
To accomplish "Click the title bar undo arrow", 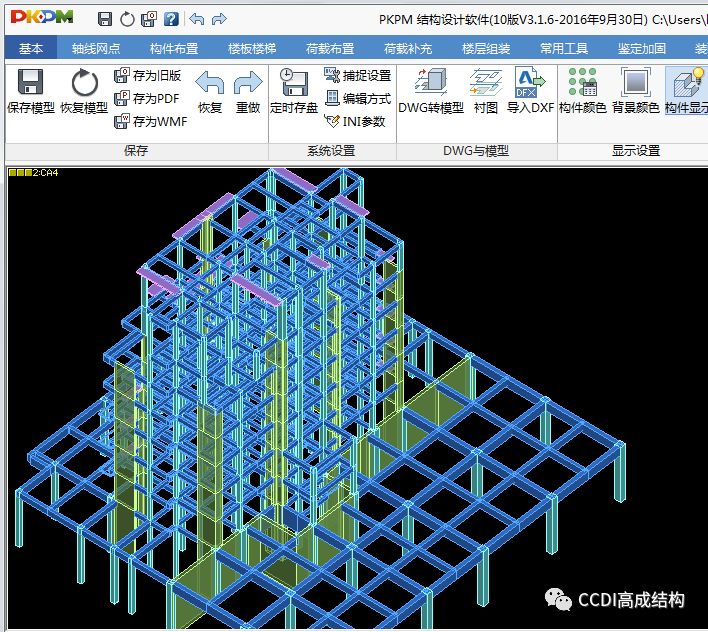I will click(x=197, y=19).
